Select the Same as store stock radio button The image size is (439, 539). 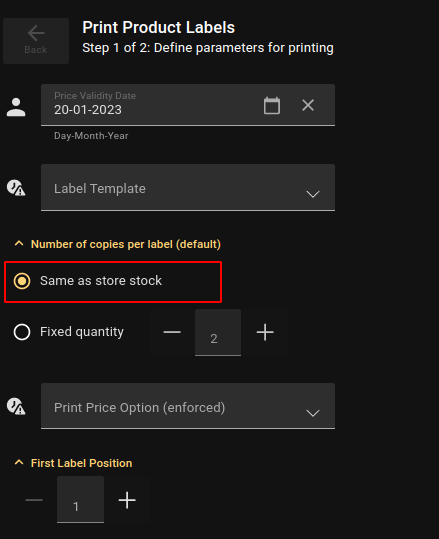[22, 281]
